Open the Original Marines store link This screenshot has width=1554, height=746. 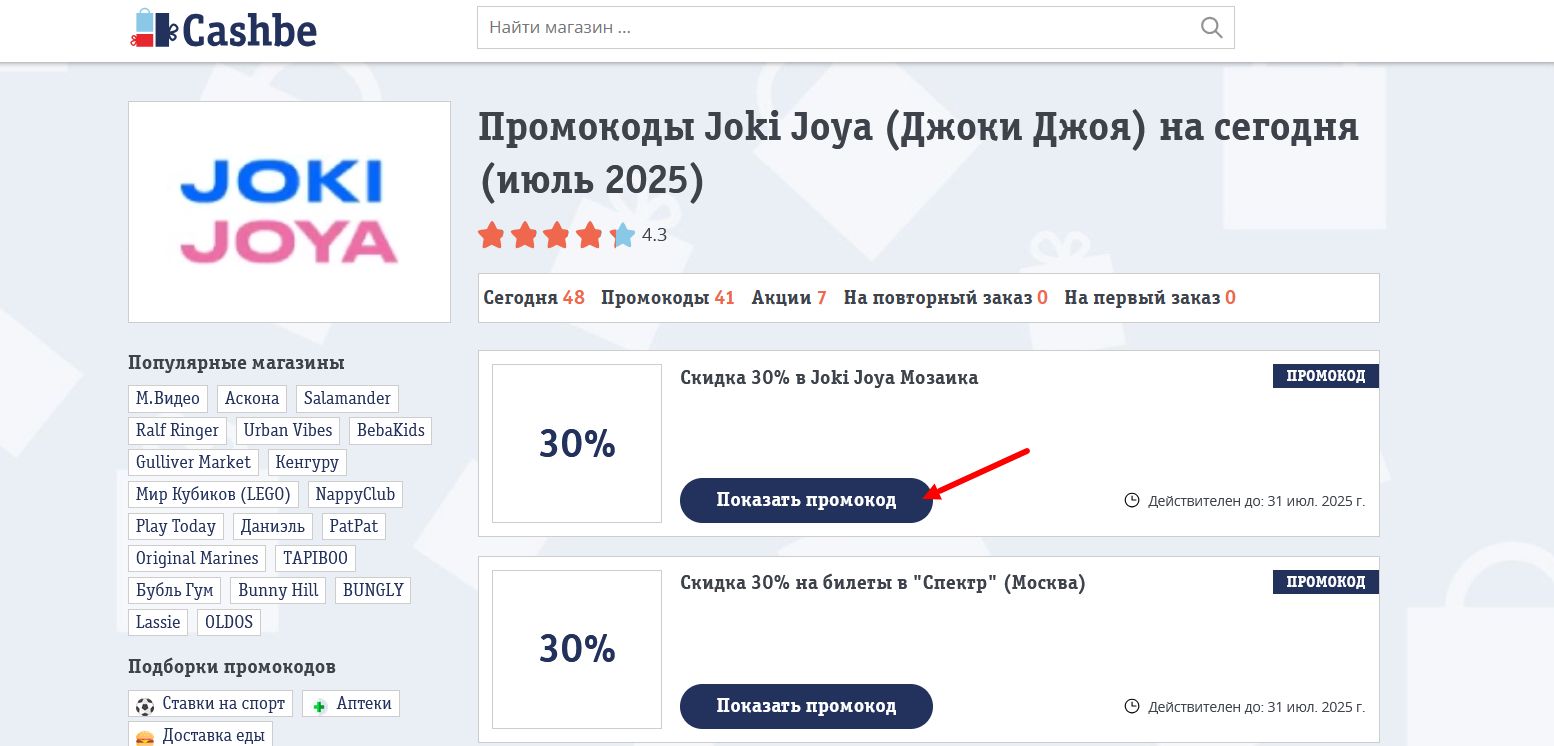pyautogui.click(x=197, y=558)
